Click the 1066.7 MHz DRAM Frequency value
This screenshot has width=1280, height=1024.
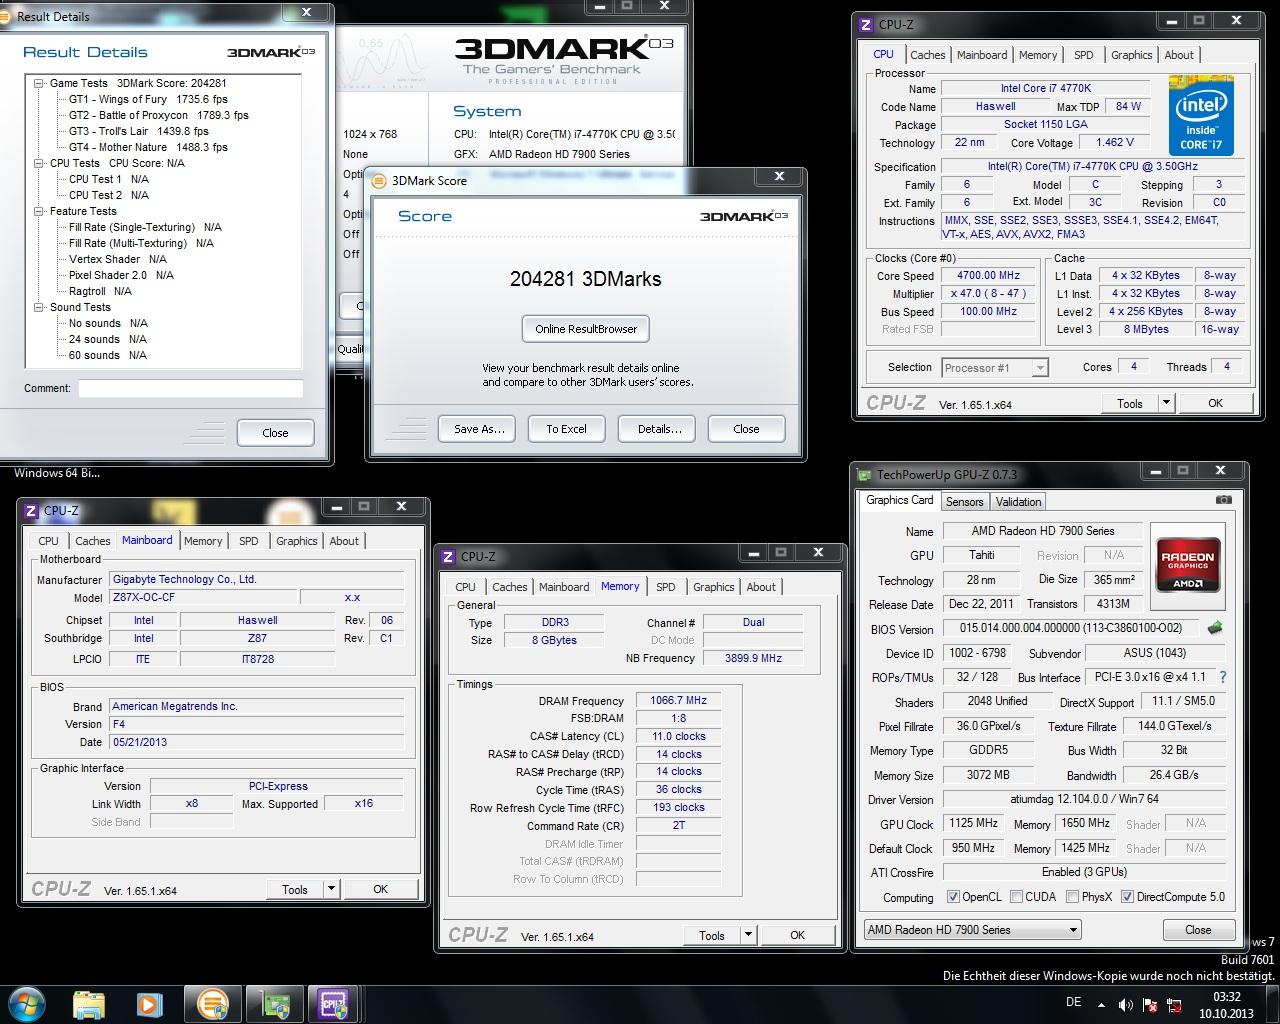678,700
